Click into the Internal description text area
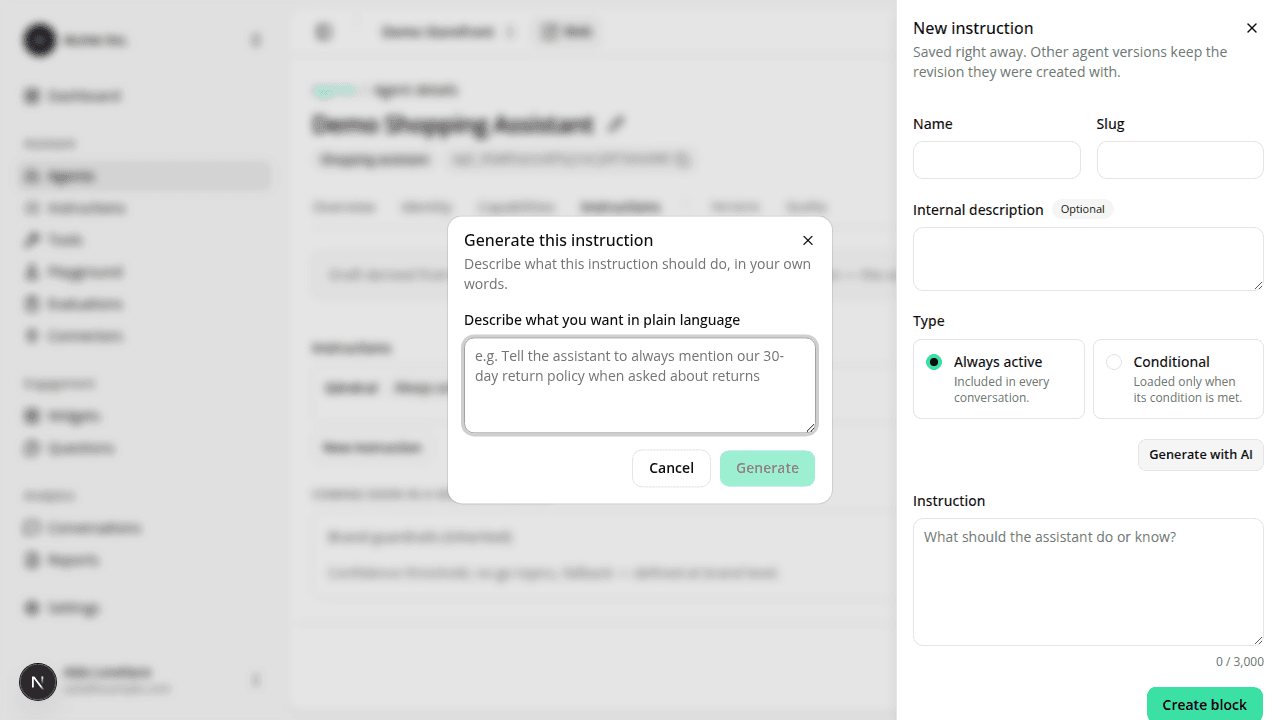This screenshot has width=1280, height=720. [1088, 259]
